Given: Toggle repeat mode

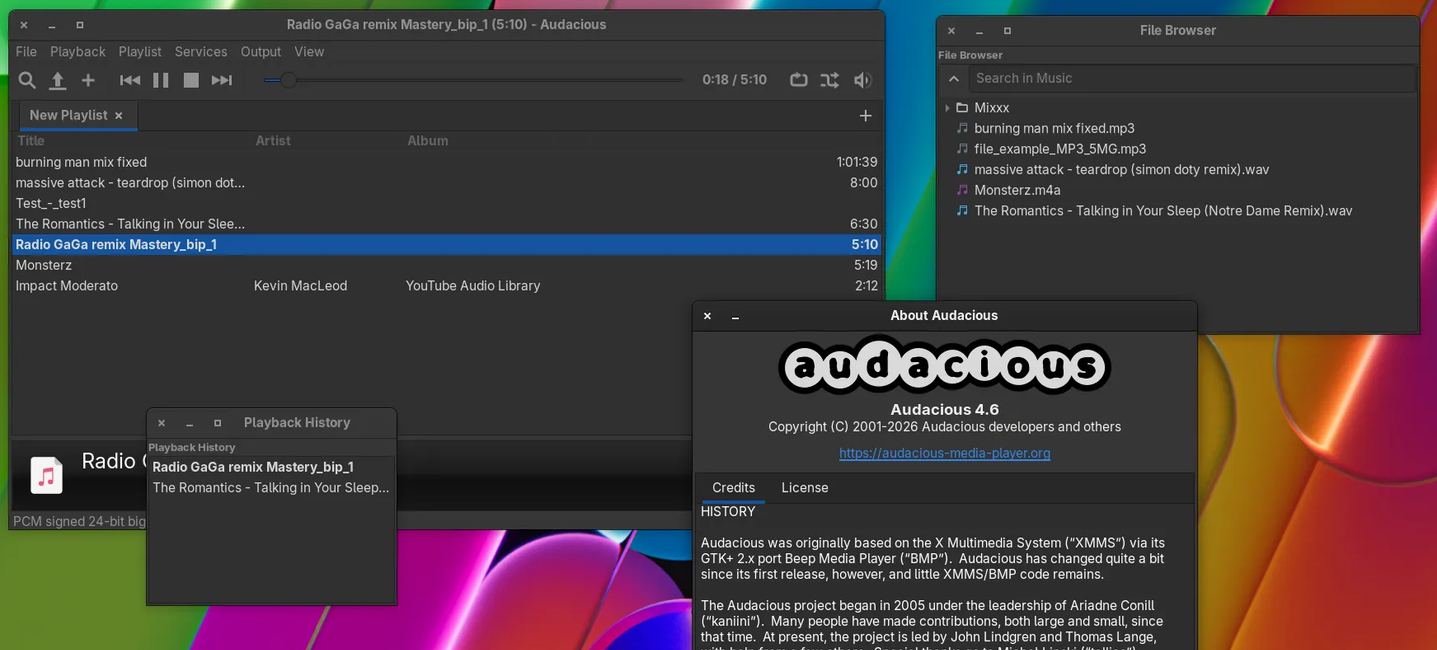Looking at the screenshot, I should click(x=798, y=80).
